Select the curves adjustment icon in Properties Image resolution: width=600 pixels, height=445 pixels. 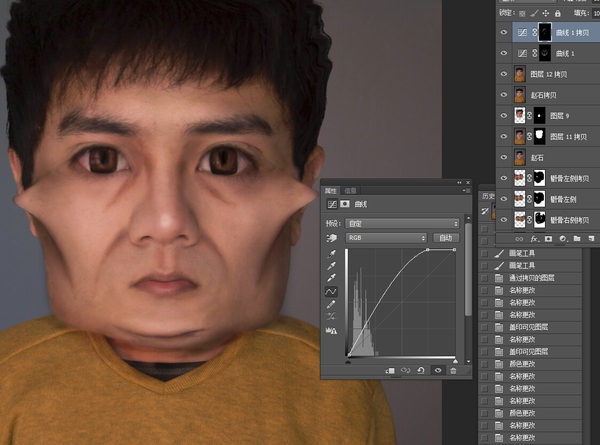click(x=332, y=204)
